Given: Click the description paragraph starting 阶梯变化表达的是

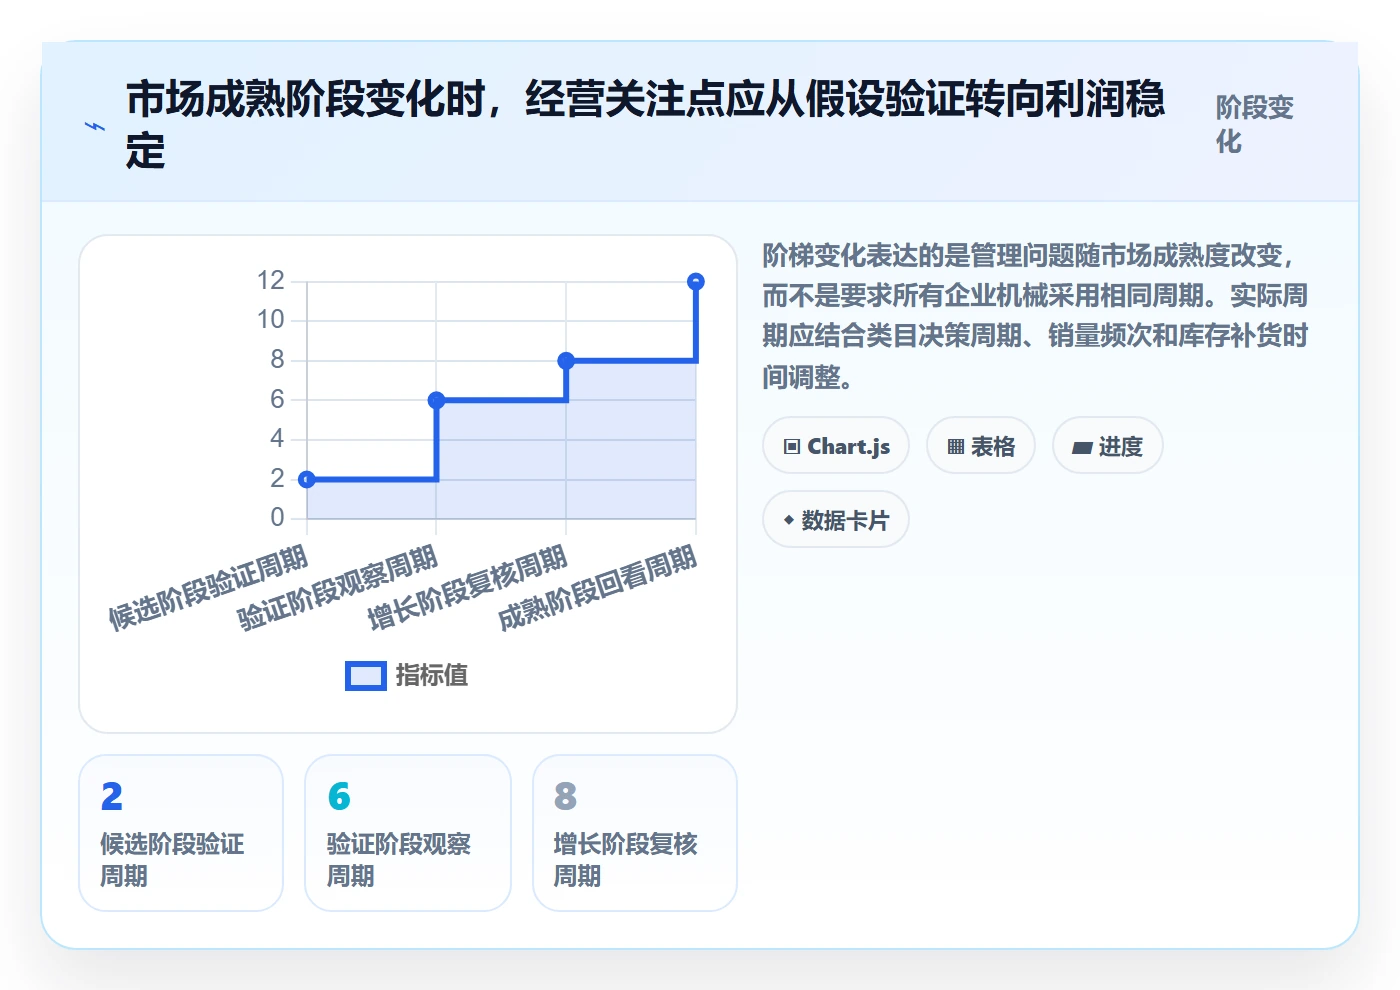Looking at the screenshot, I should pyautogui.click(x=1035, y=316).
